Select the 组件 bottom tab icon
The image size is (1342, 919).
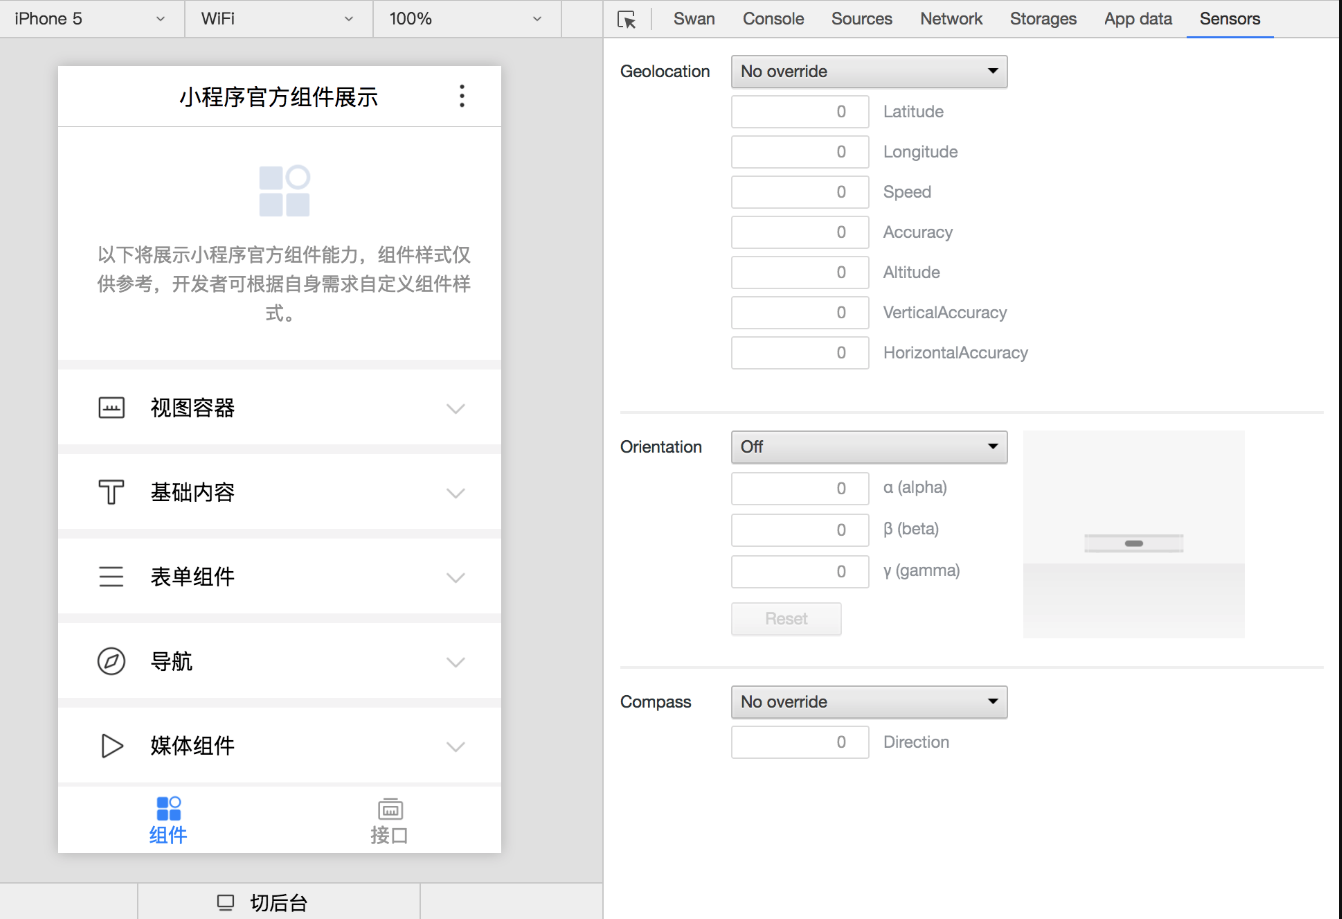(168, 808)
